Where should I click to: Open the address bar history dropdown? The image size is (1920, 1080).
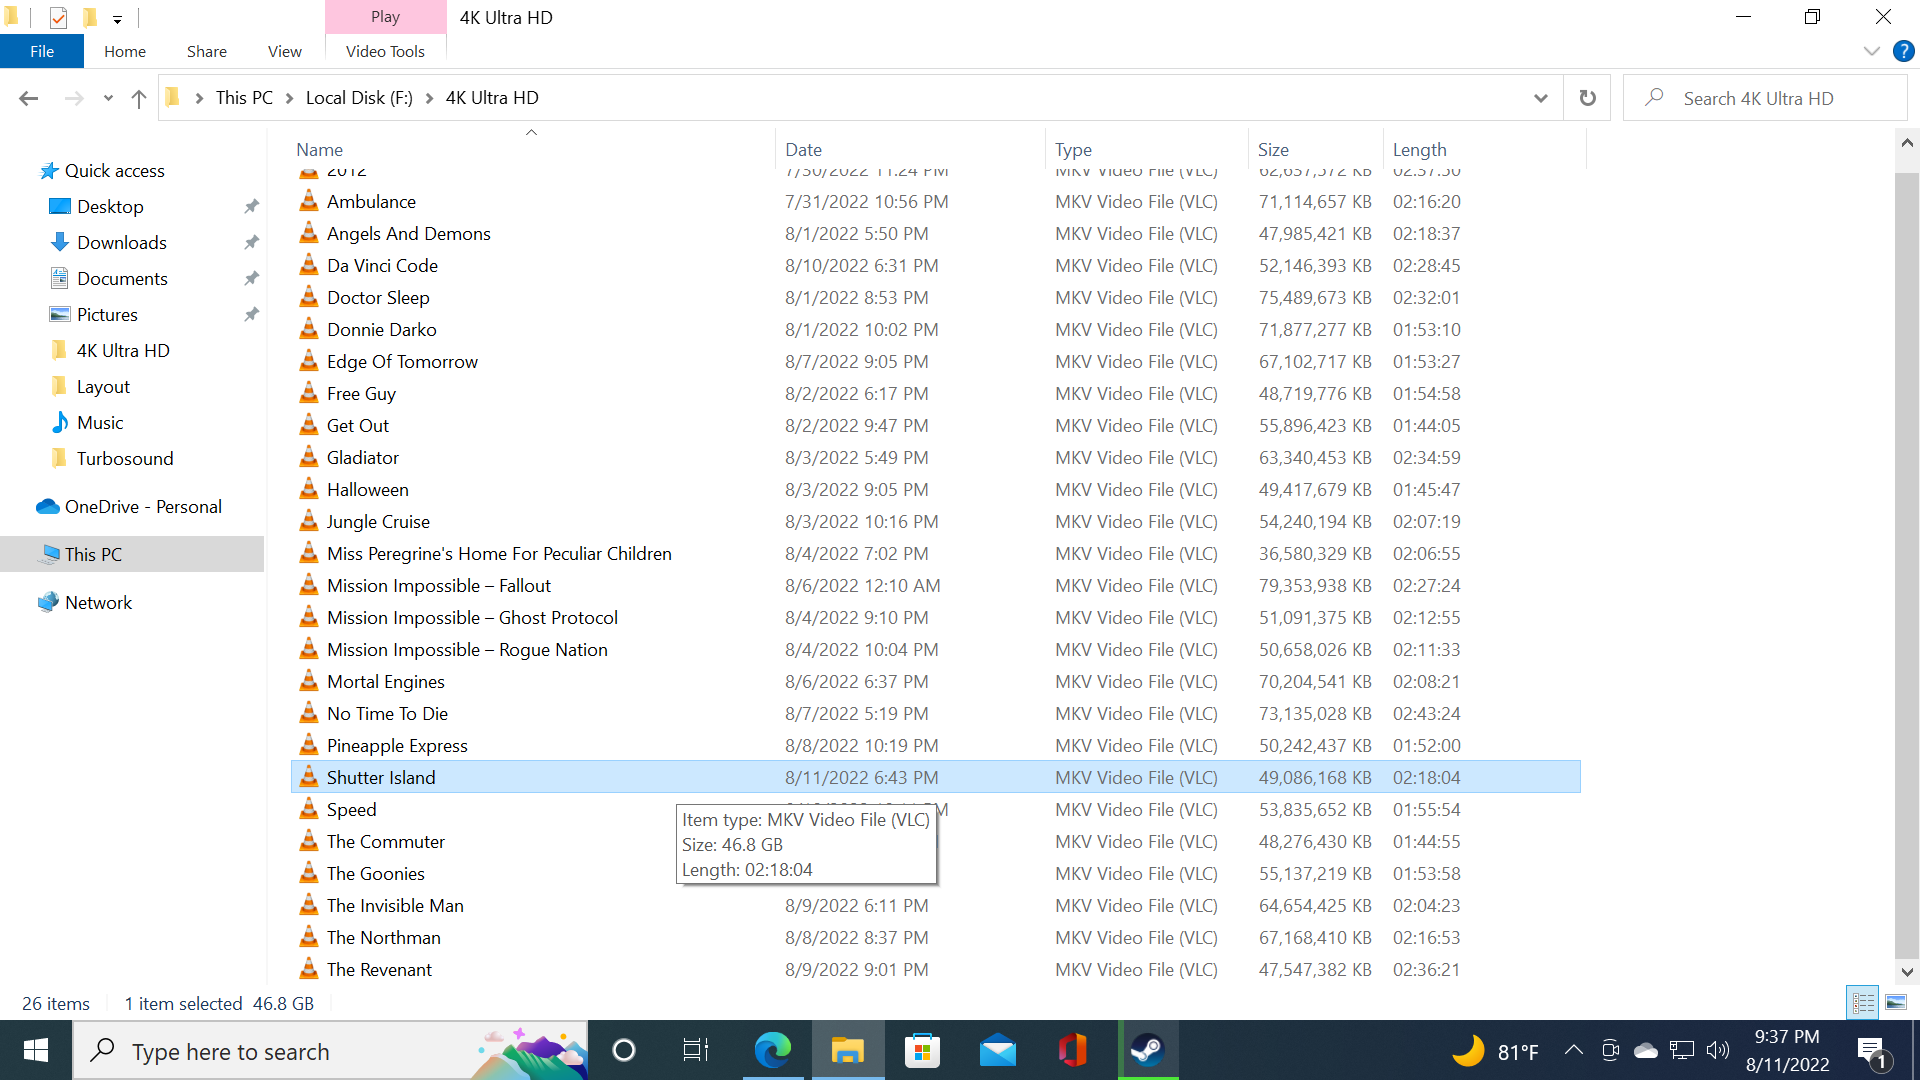click(x=1540, y=98)
